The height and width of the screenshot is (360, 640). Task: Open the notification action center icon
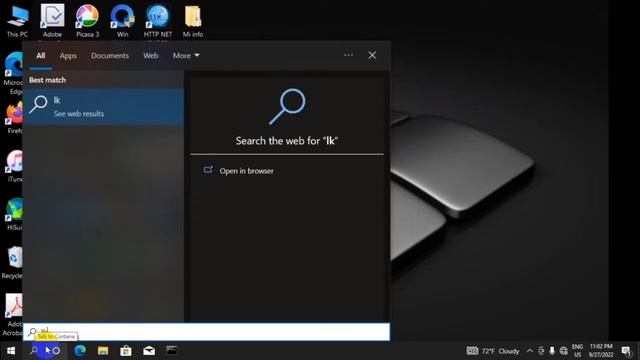pyautogui.click(x=626, y=351)
